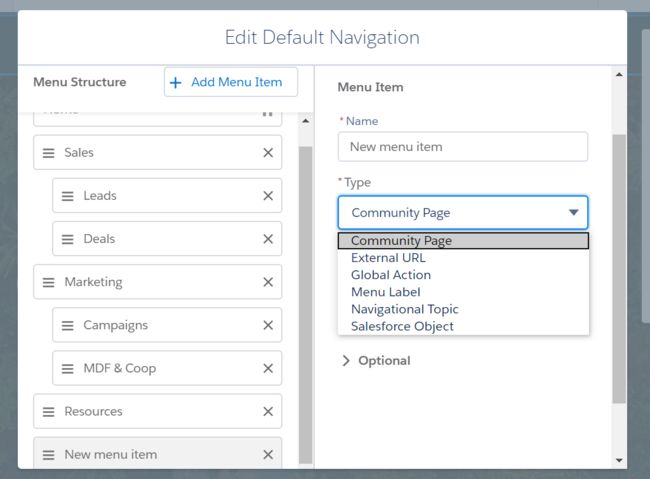650x479 pixels.
Task: Select the New menu item row
Action: 158,453
